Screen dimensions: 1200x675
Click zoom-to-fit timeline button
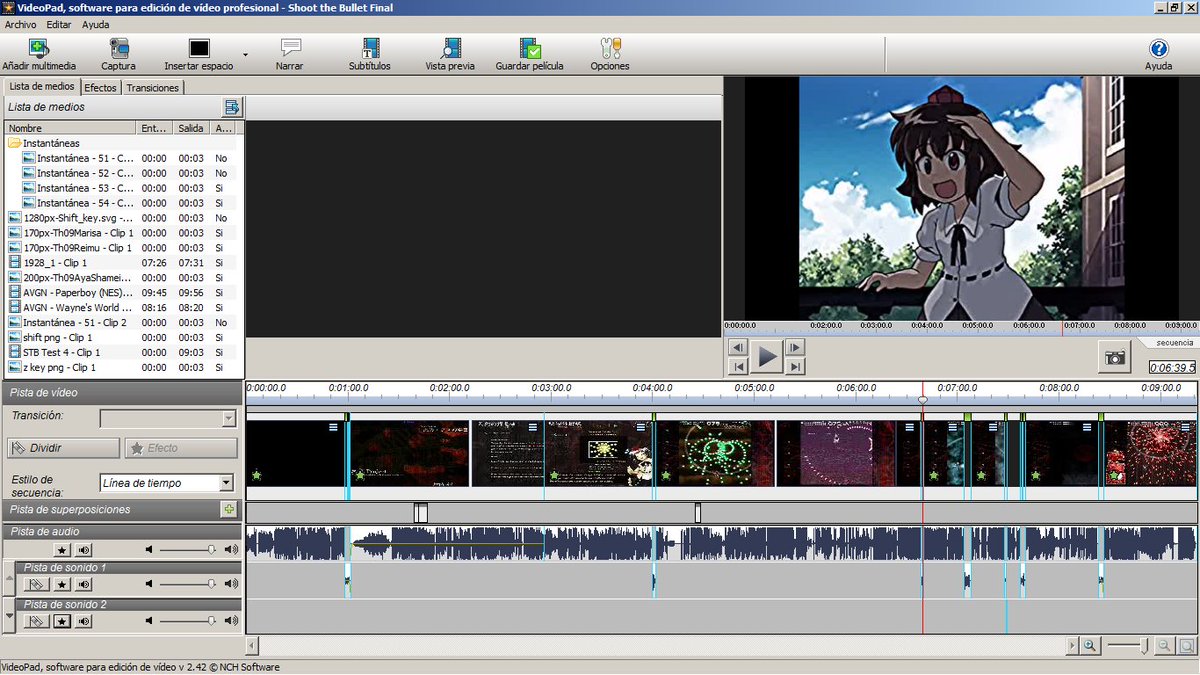coord(1187,646)
